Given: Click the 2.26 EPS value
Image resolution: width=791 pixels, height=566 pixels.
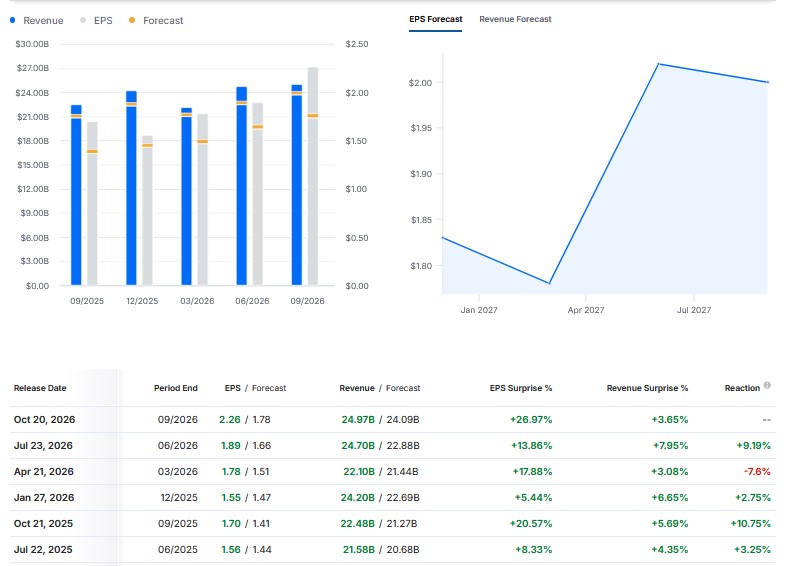Looking at the screenshot, I should [230, 420].
